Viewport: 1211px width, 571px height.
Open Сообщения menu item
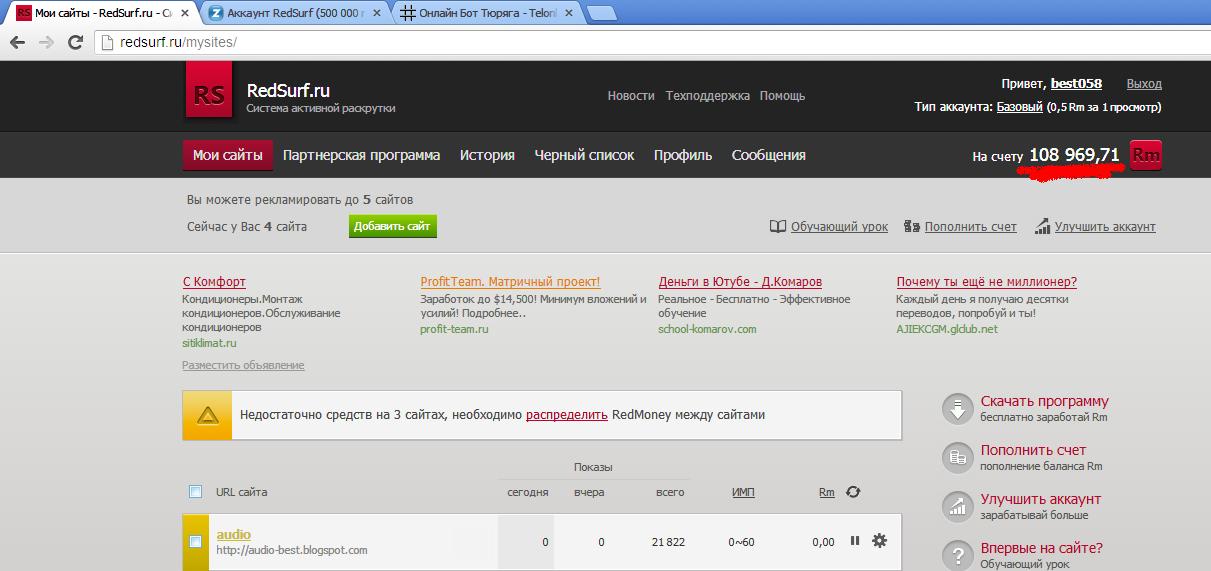click(769, 155)
